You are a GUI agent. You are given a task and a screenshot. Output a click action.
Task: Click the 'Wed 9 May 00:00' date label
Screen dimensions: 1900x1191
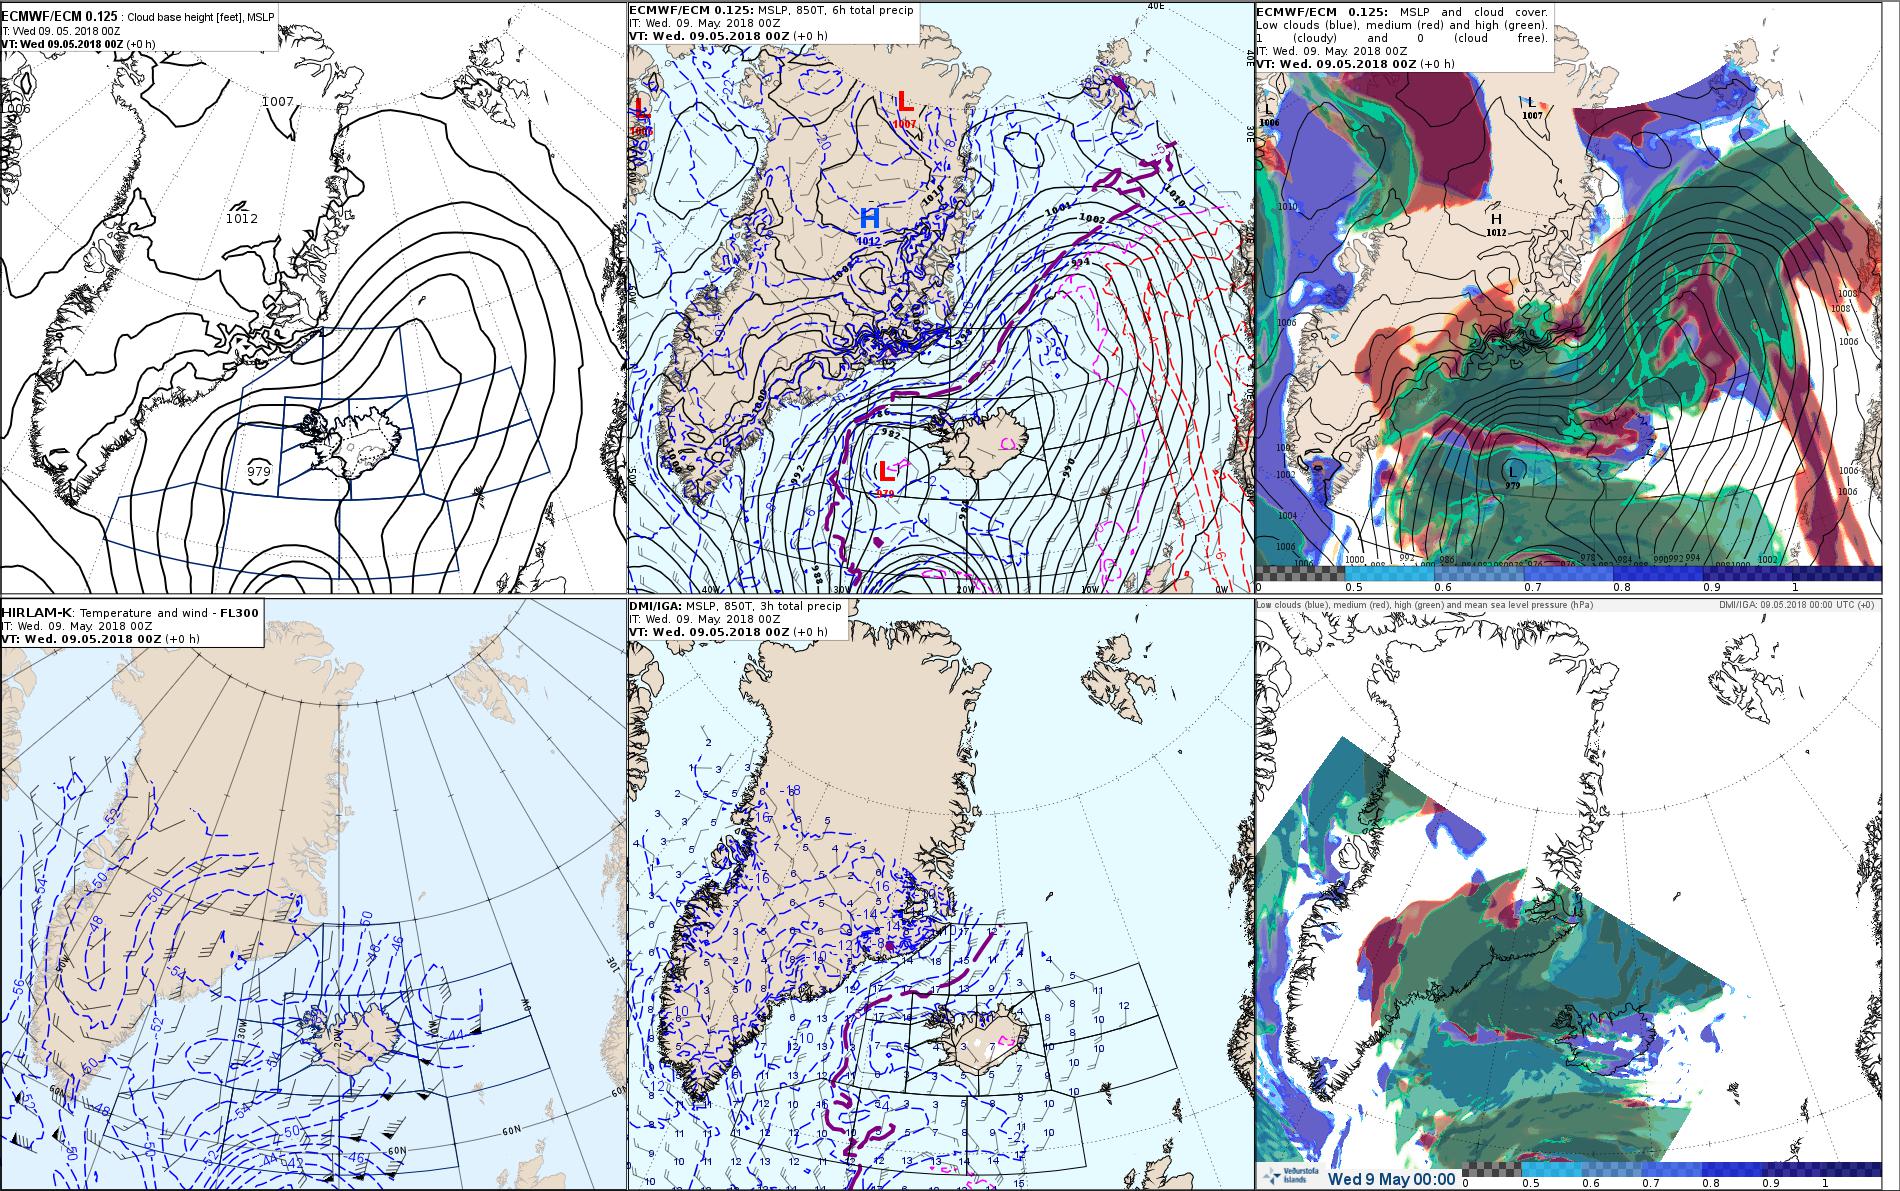tap(1391, 1178)
